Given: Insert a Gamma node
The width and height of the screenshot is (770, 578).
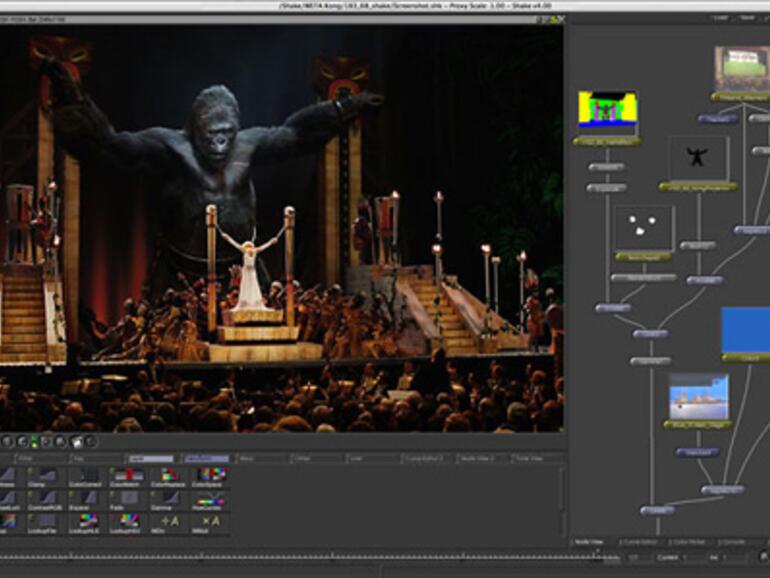Looking at the screenshot, I should coord(168,499).
